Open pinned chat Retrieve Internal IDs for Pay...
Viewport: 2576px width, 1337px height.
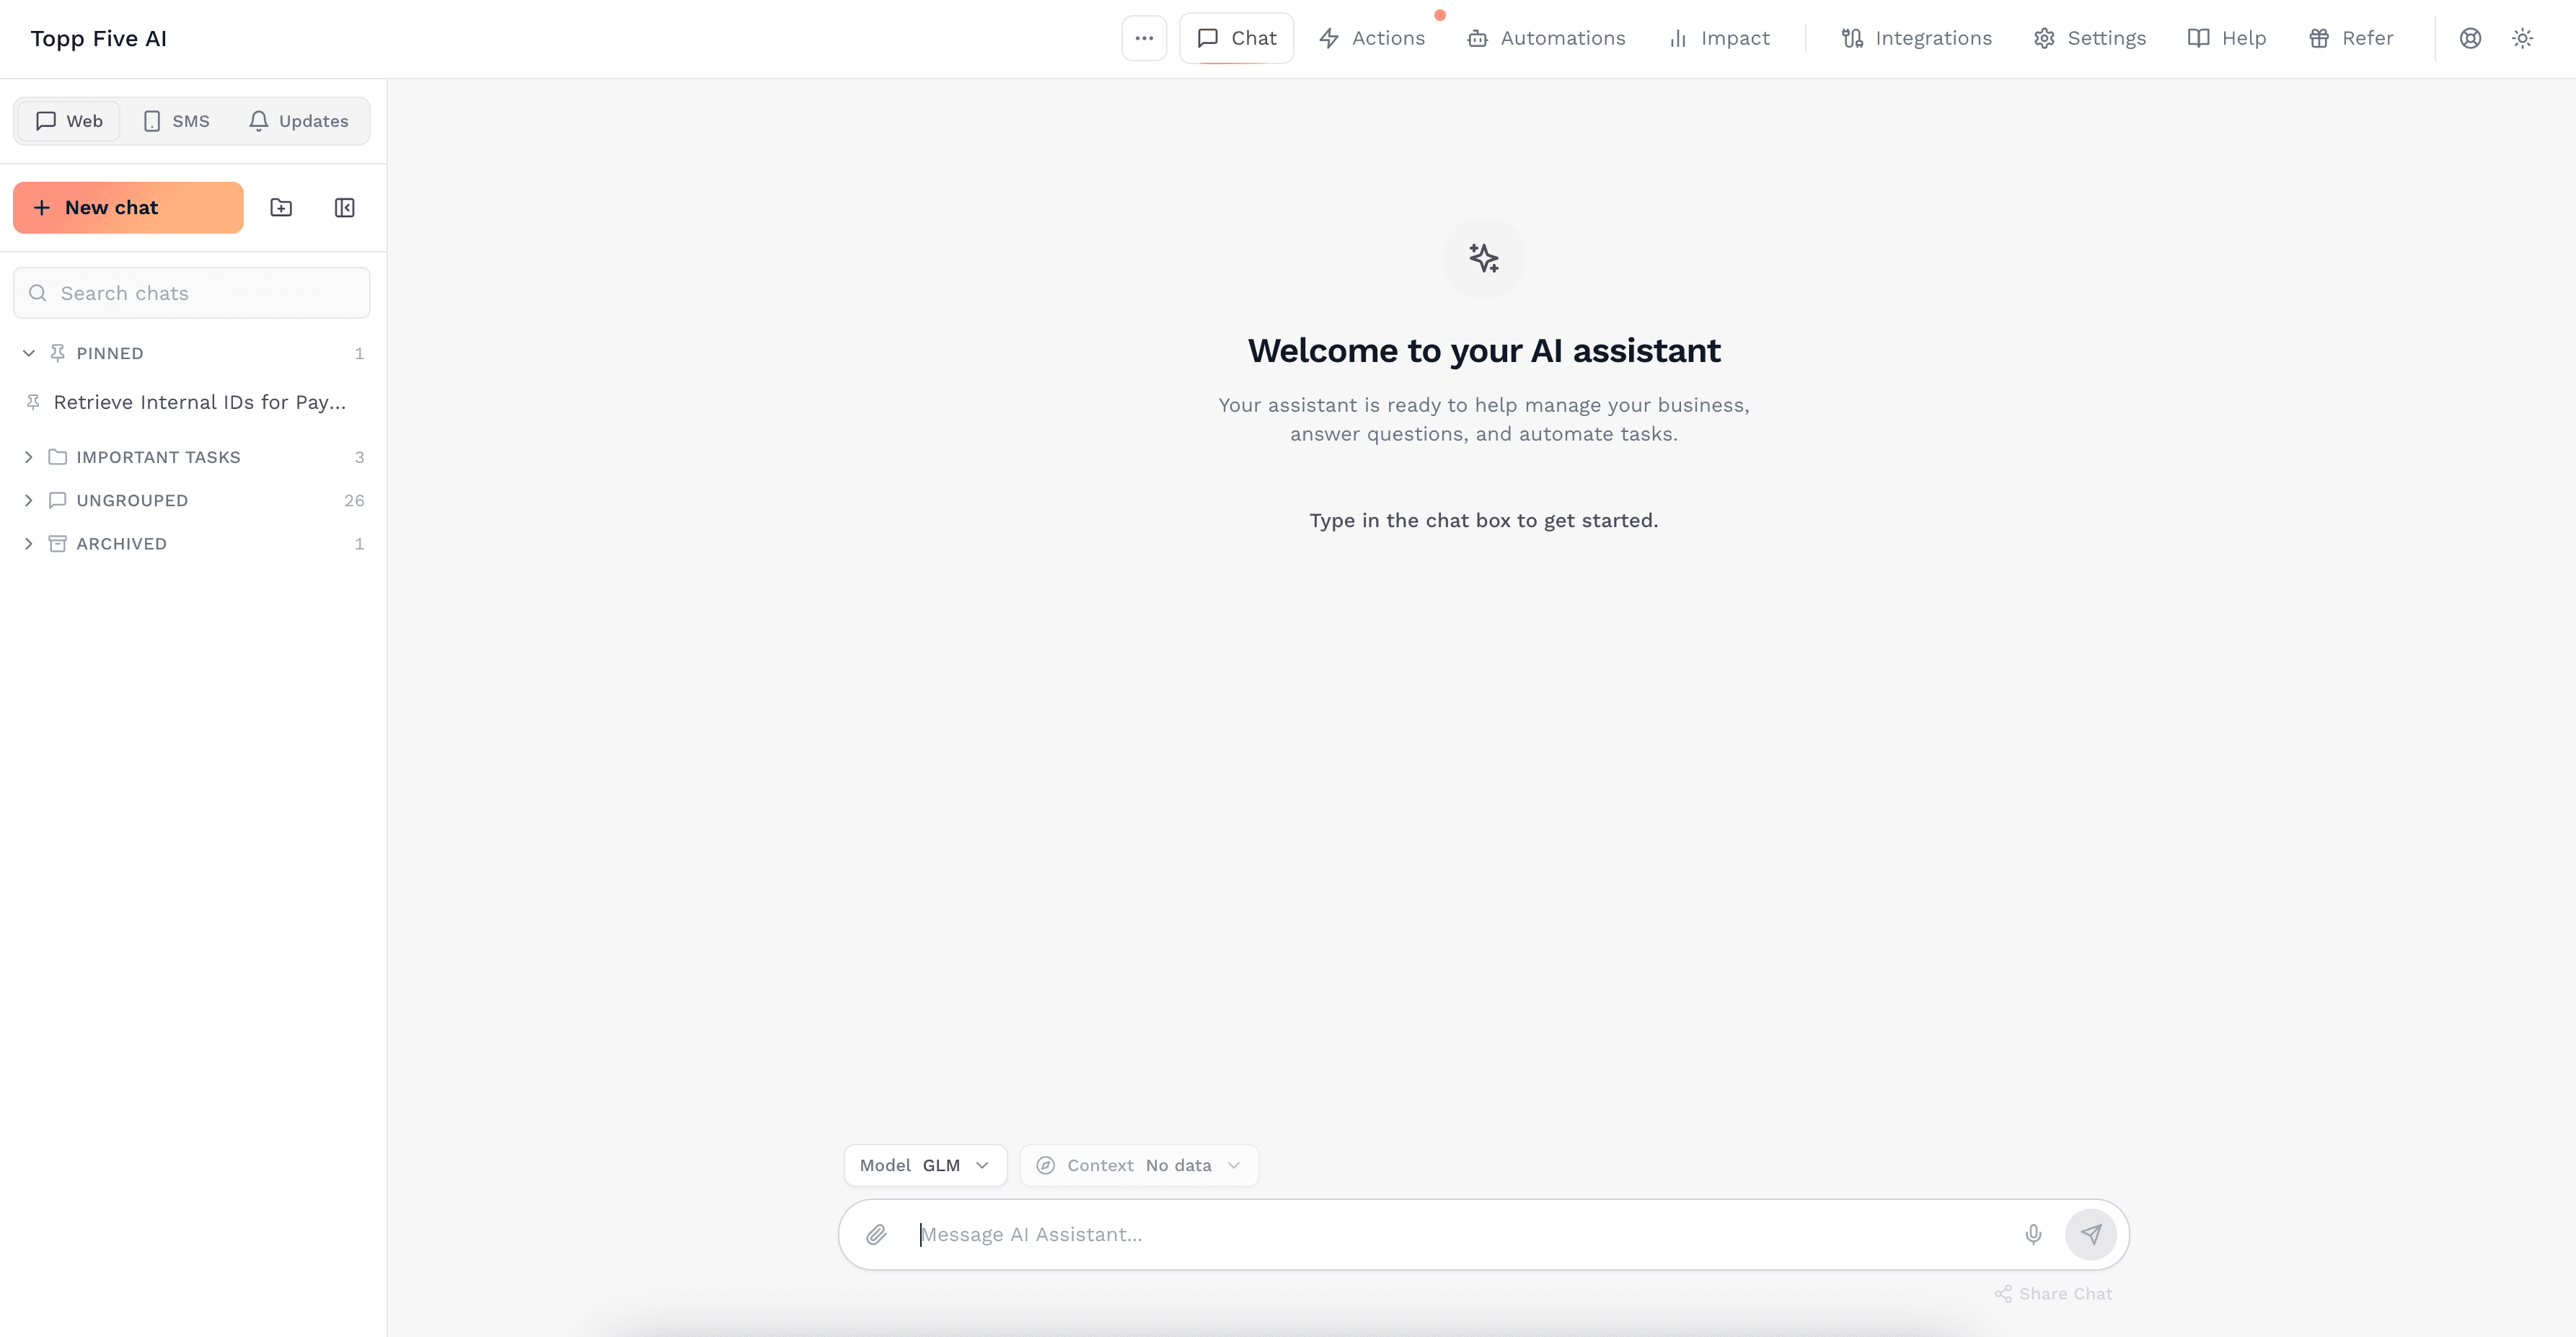click(x=192, y=402)
